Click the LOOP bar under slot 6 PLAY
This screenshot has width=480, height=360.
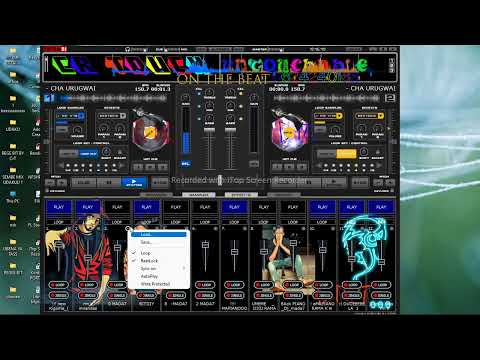[x=205, y=222]
